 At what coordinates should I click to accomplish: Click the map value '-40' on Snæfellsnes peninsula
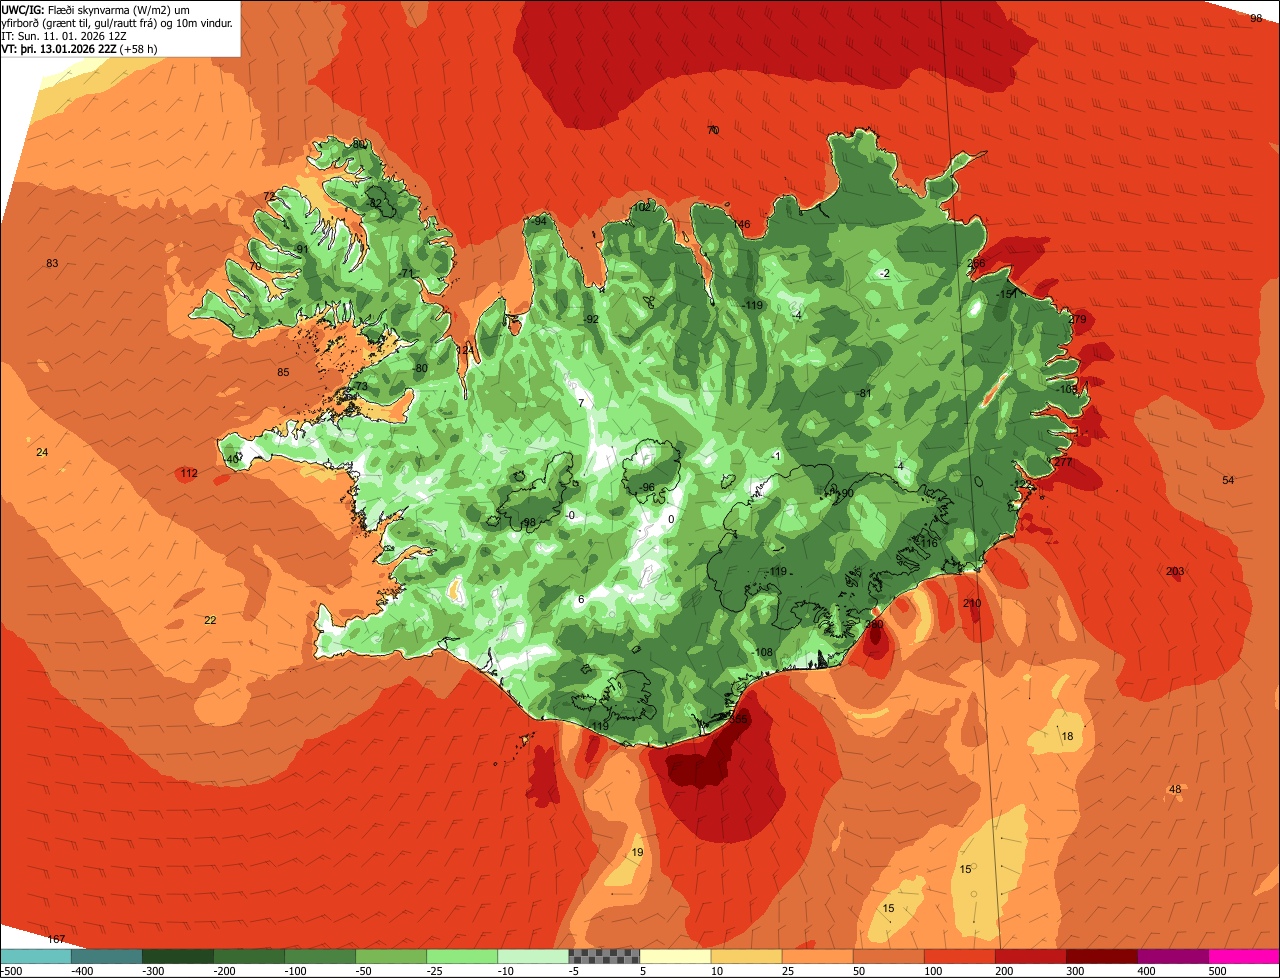pyautogui.click(x=233, y=459)
